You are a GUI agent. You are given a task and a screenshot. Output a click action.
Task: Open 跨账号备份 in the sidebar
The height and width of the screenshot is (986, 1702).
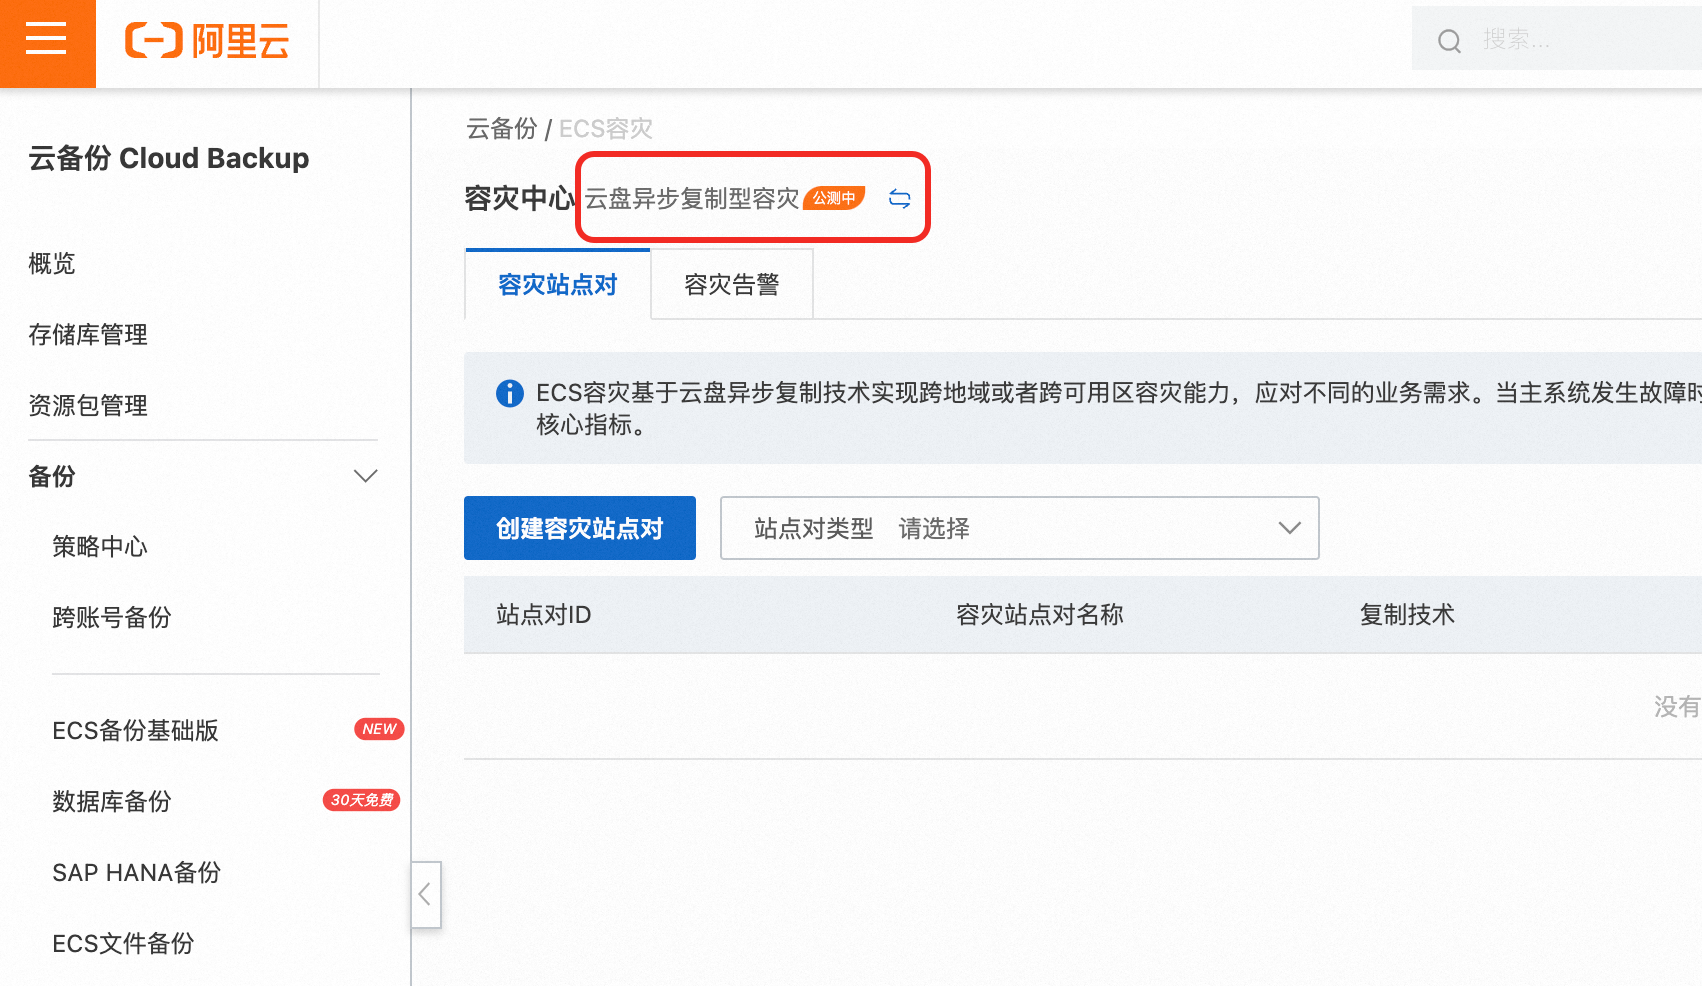tap(112, 618)
